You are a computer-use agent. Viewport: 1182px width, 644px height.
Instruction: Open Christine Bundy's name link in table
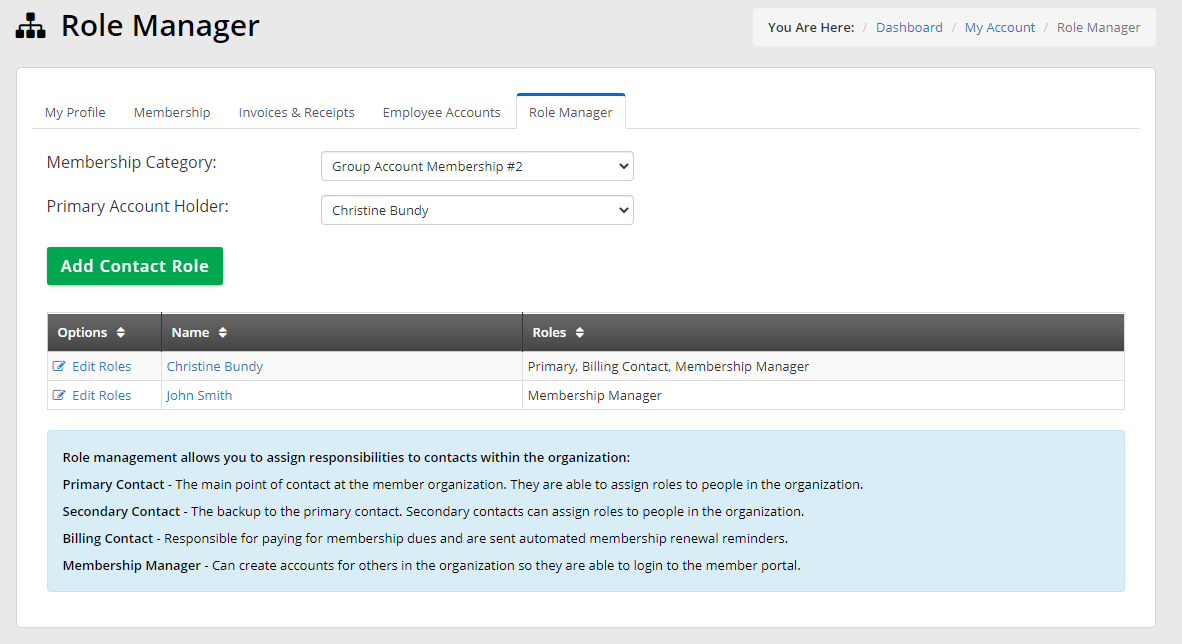[215, 366]
